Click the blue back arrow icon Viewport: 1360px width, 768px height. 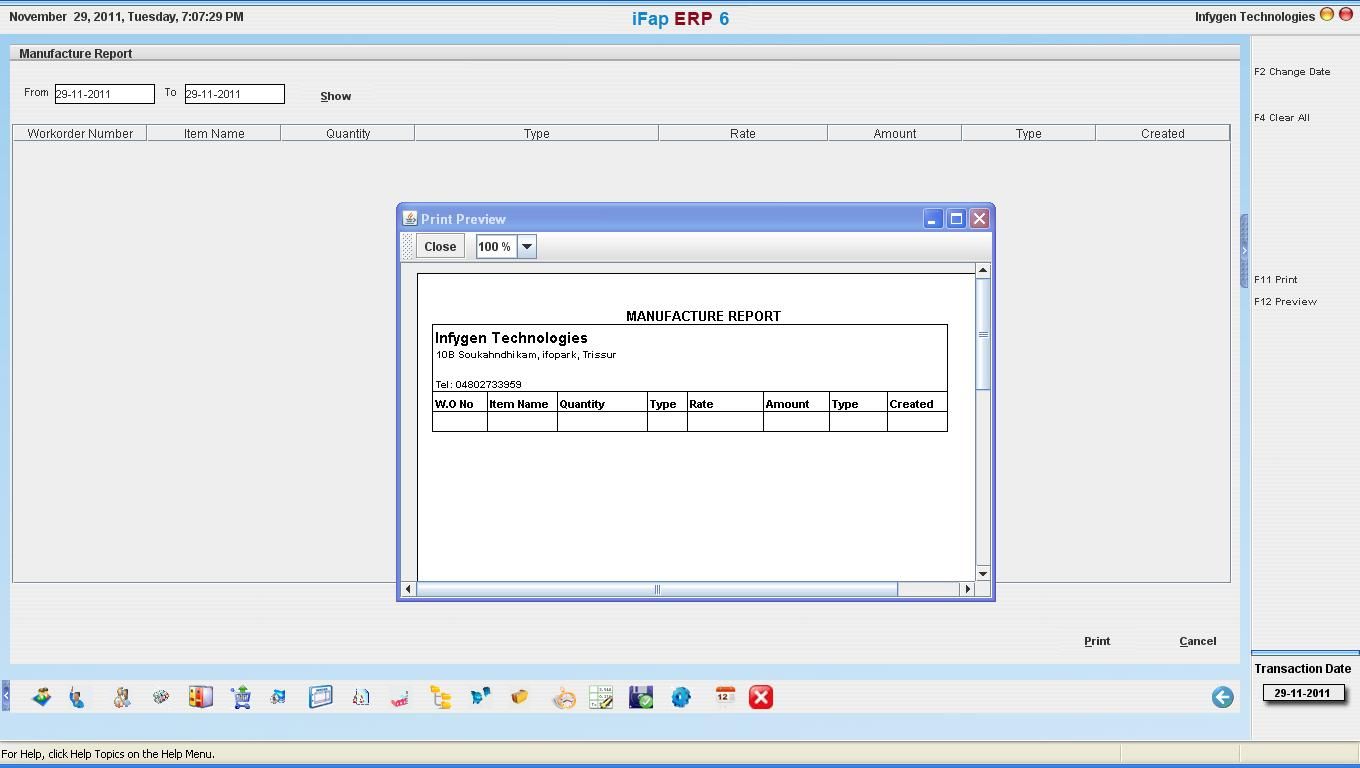[x=1222, y=697]
